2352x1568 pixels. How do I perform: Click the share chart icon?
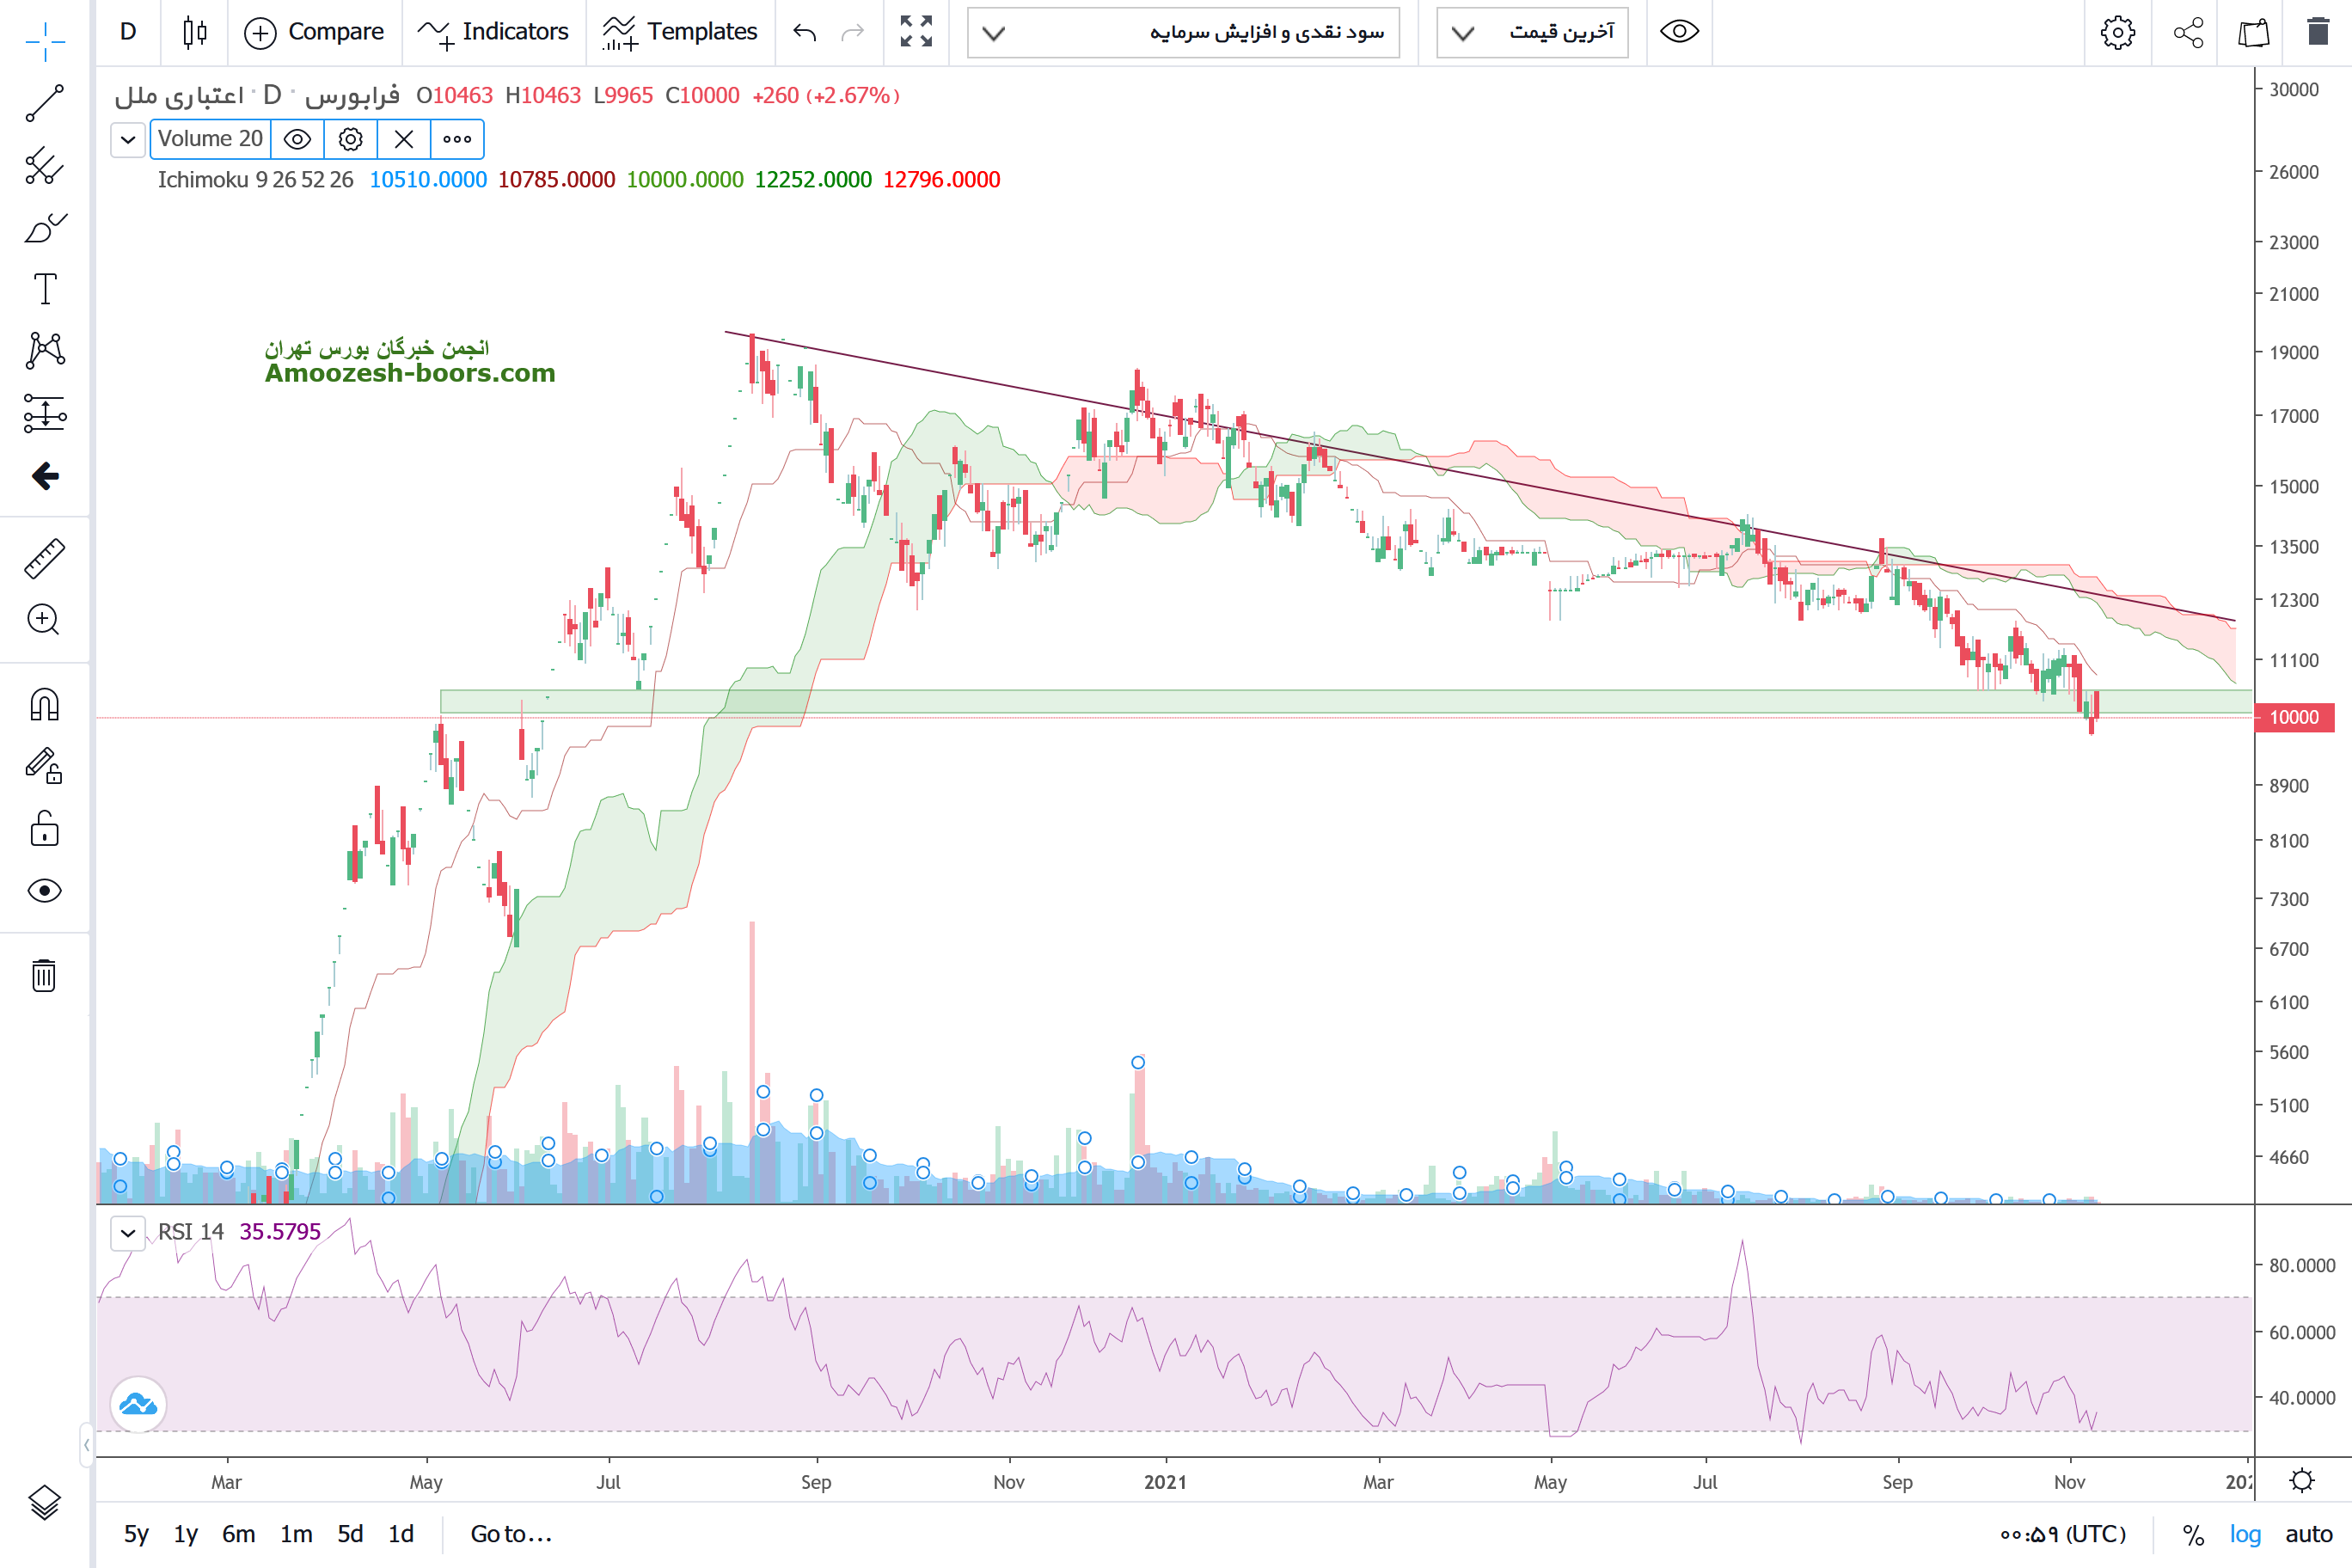[2188, 32]
